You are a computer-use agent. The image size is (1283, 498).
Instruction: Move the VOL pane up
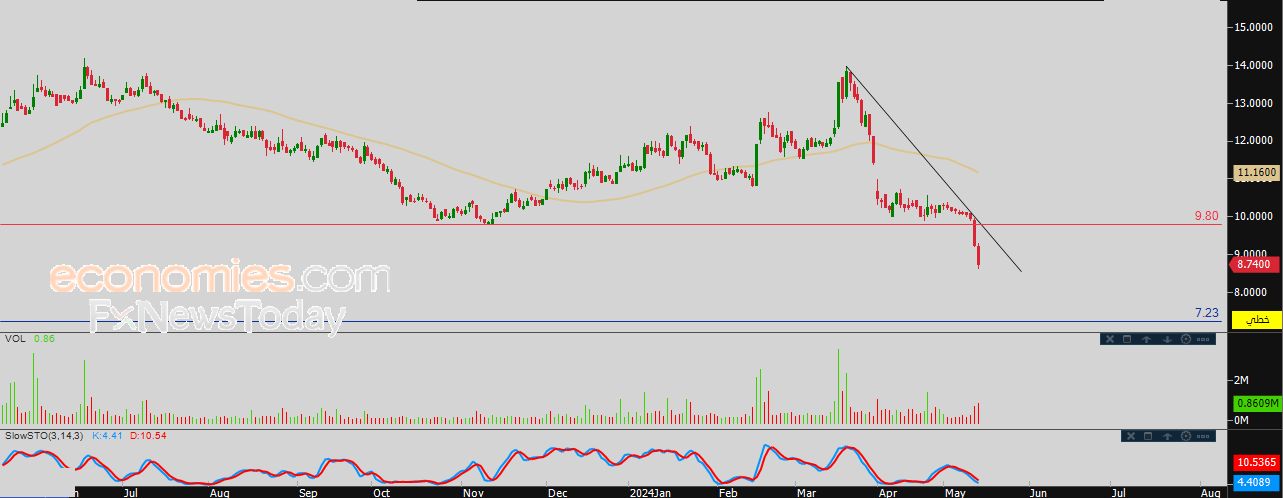coord(1146,339)
